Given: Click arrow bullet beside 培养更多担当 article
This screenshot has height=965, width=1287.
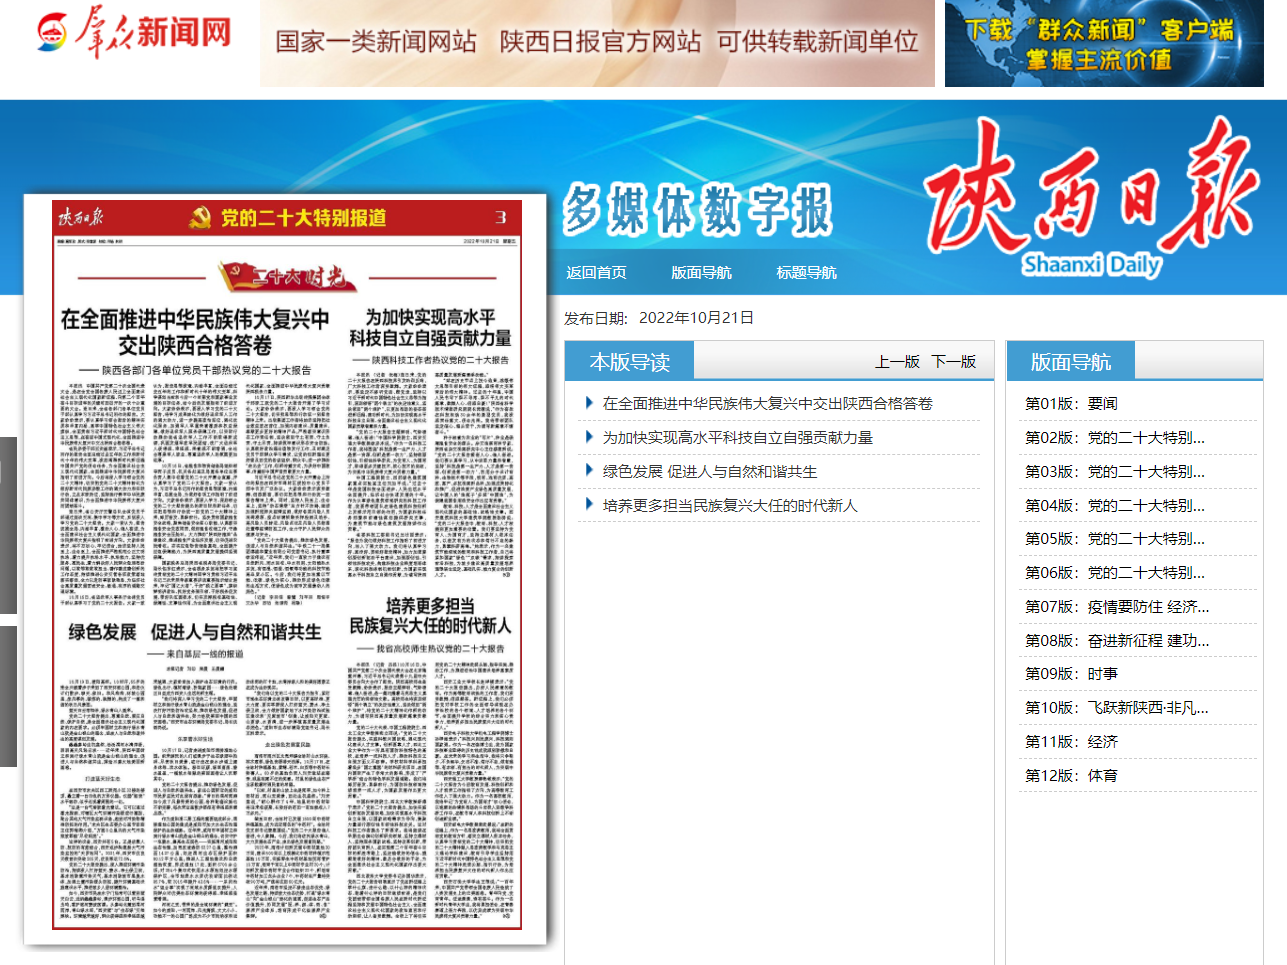Looking at the screenshot, I should click(x=589, y=504).
